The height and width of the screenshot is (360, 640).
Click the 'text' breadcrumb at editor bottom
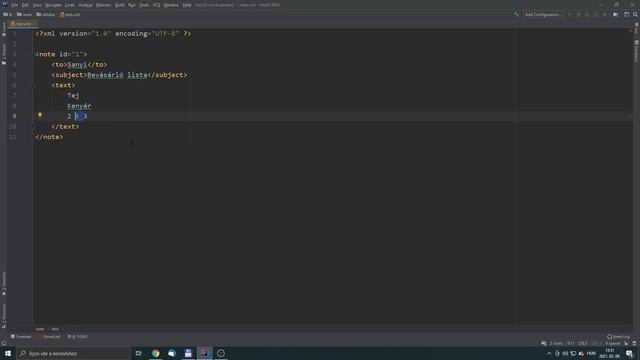pos(55,329)
